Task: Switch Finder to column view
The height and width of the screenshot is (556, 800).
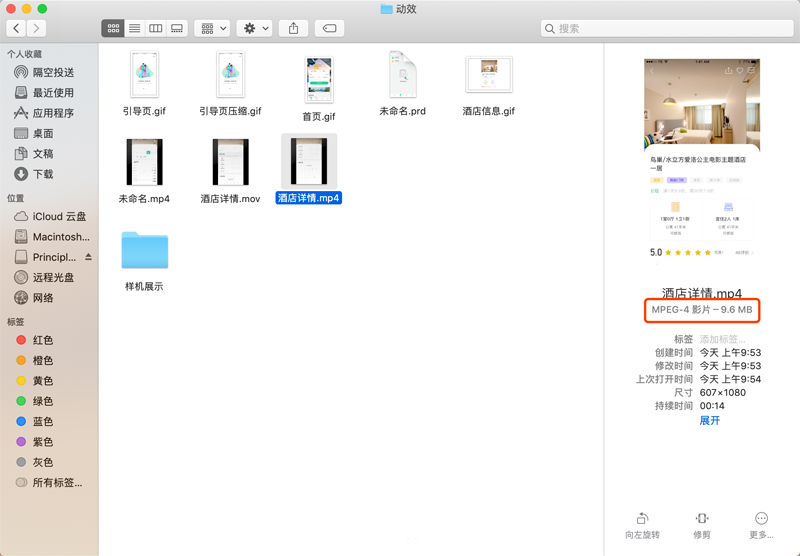Action: coord(156,29)
